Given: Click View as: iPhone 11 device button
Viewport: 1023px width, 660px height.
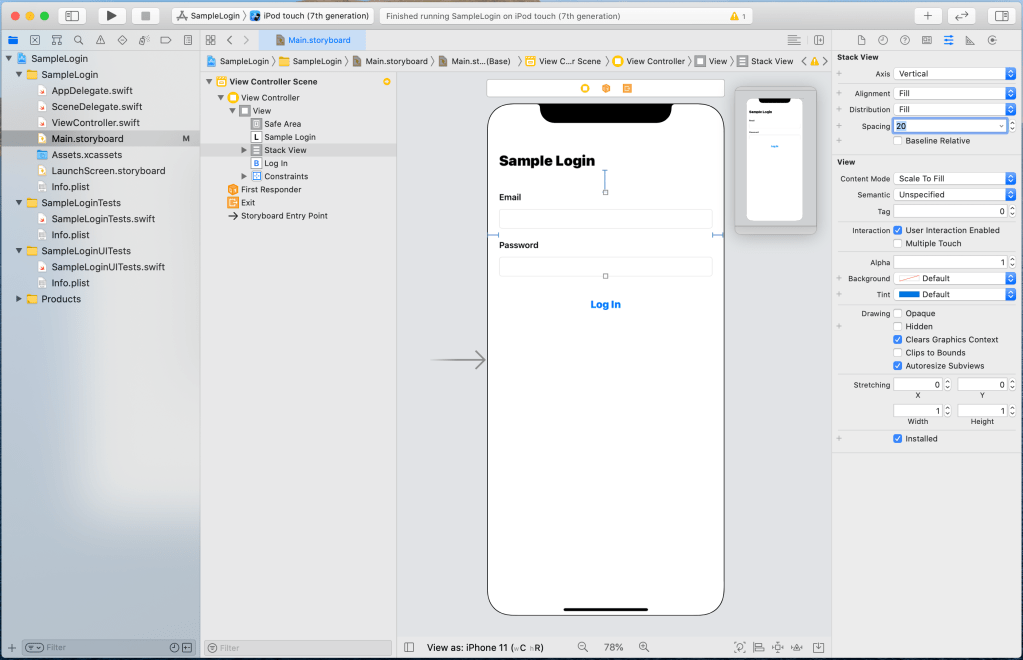Looking at the screenshot, I should [485, 648].
